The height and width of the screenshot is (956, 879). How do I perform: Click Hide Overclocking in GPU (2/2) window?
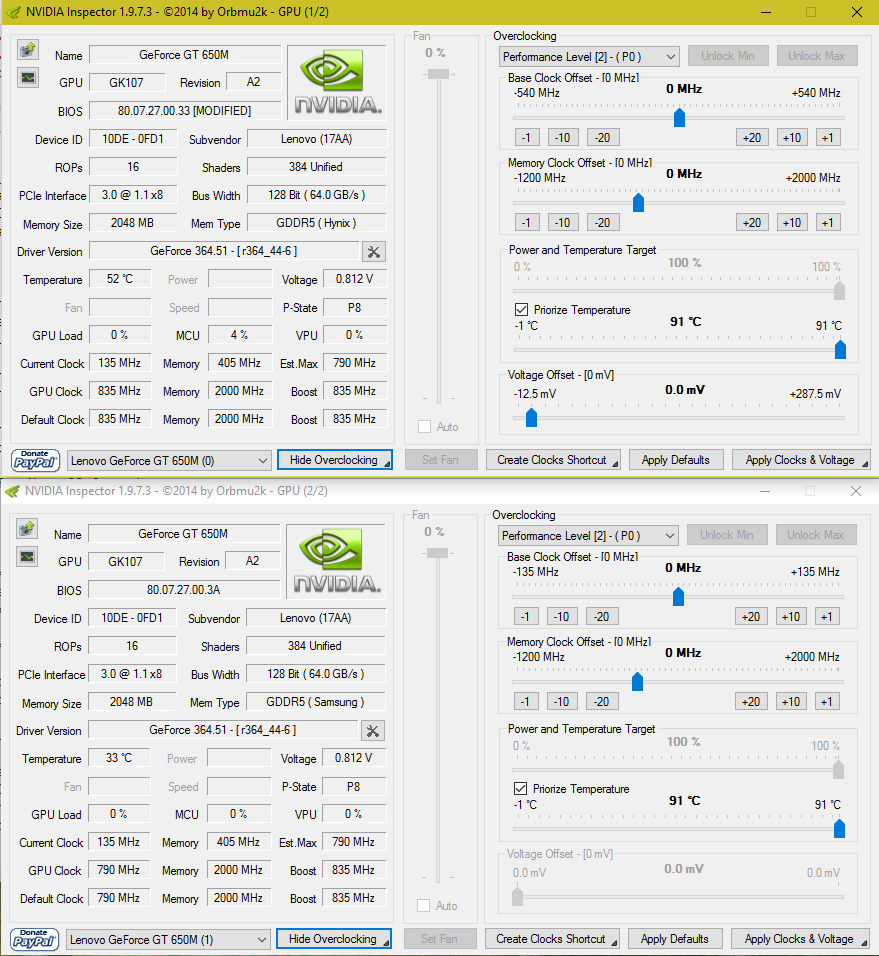click(333, 939)
